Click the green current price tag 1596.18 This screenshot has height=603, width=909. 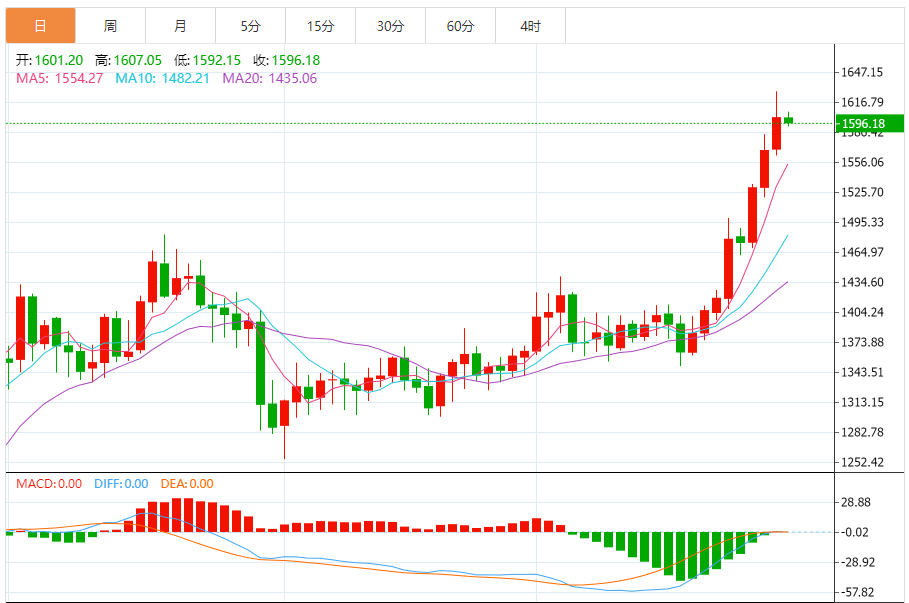869,123
